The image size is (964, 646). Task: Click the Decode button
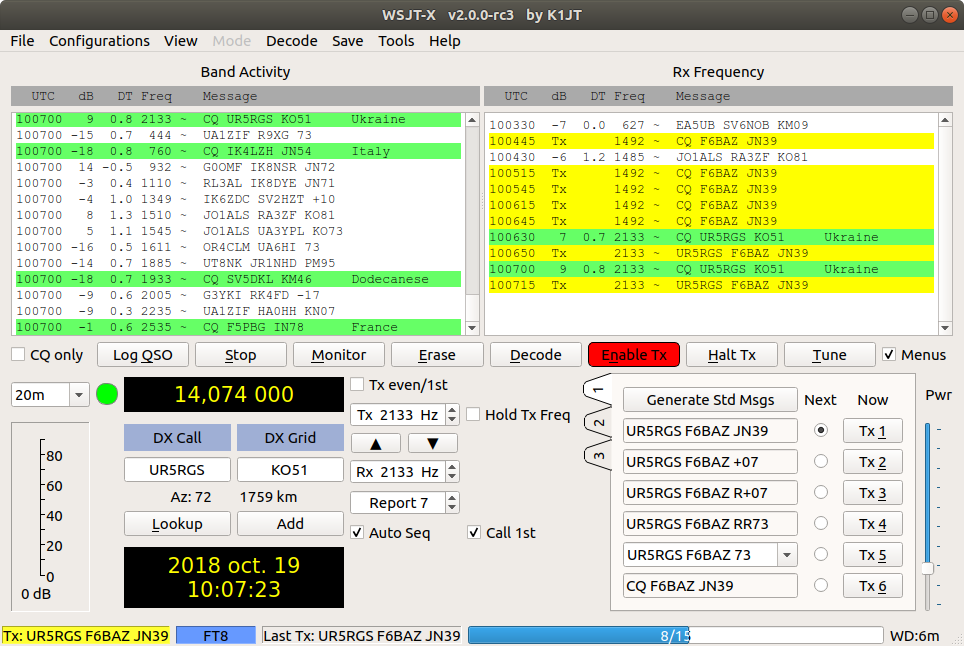(x=535, y=355)
